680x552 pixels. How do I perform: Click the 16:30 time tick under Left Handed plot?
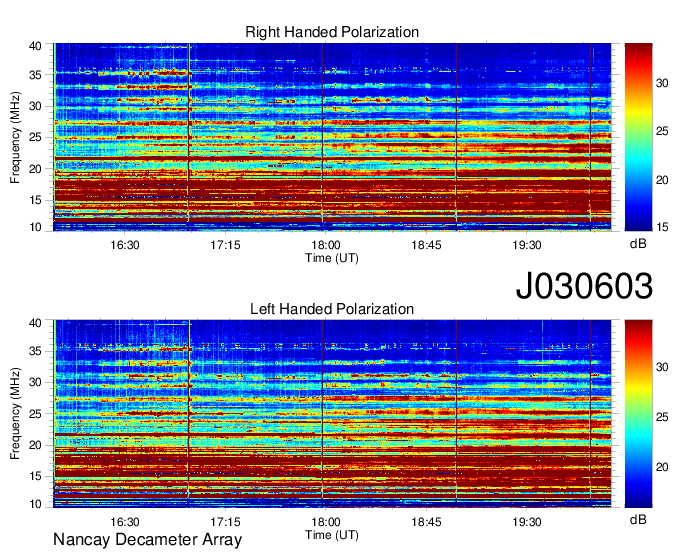[x=125, y=522]
